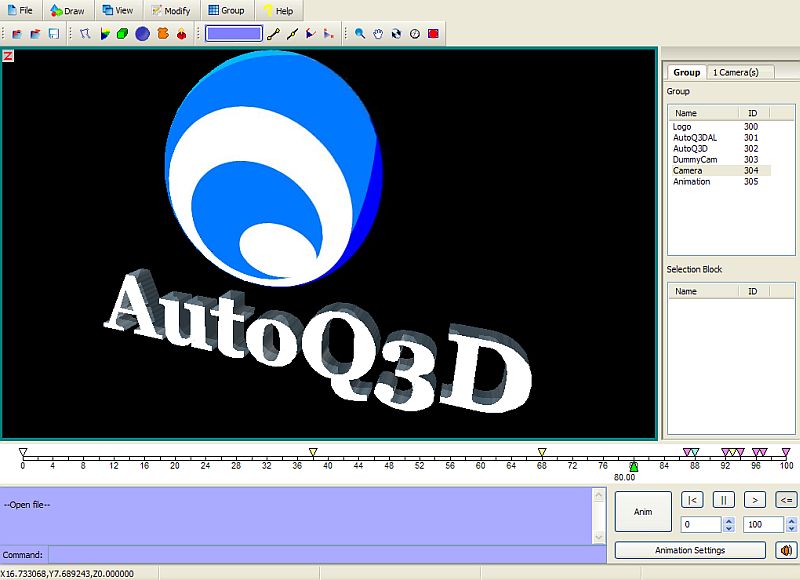
Task: Click the red square stop icon
Action: pos(433,34)
